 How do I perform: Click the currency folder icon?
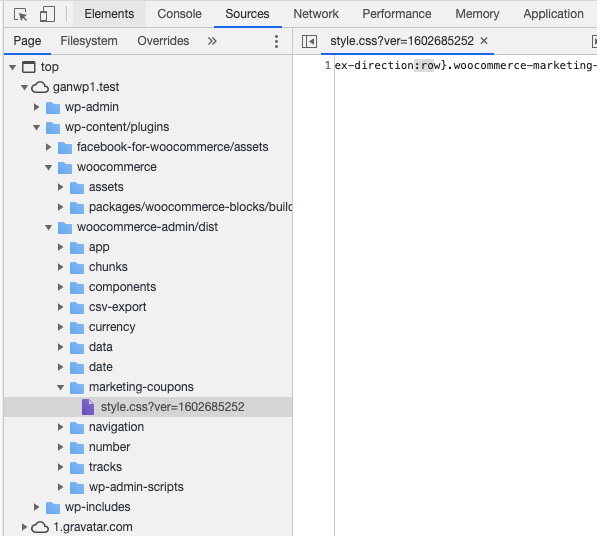point(77,327)
